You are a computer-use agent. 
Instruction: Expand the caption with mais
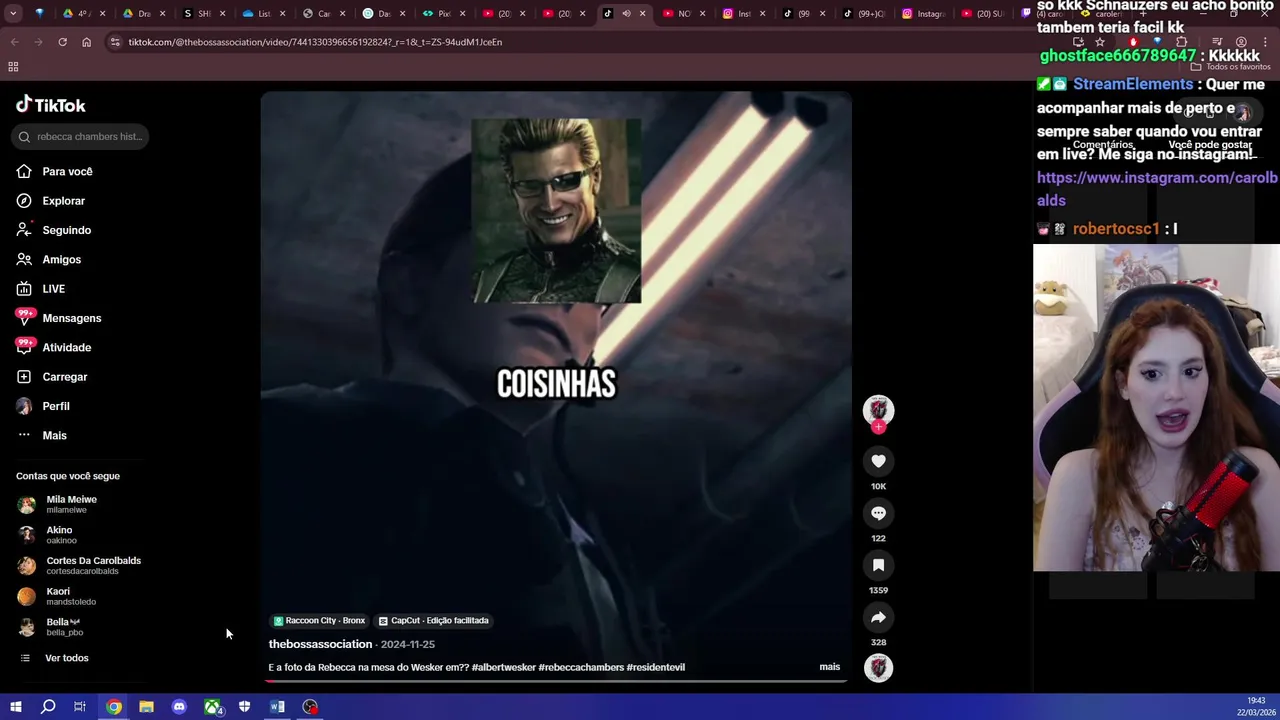click(x=830, y=667)
